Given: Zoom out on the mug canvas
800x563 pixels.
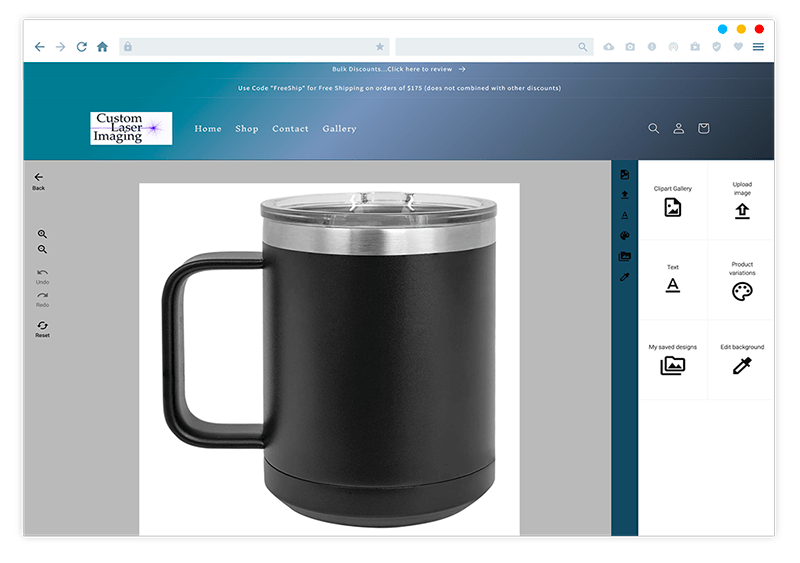Looking at the screenshot, I should [x=42, y=249].
